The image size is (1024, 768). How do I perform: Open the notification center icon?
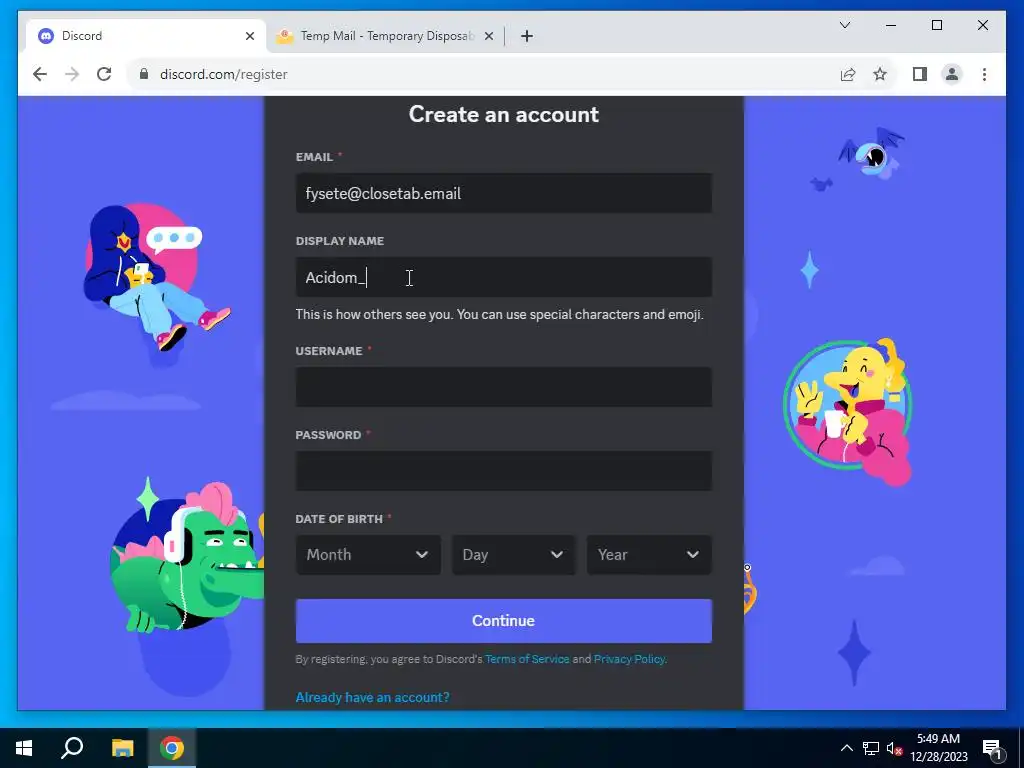(992, 748)
